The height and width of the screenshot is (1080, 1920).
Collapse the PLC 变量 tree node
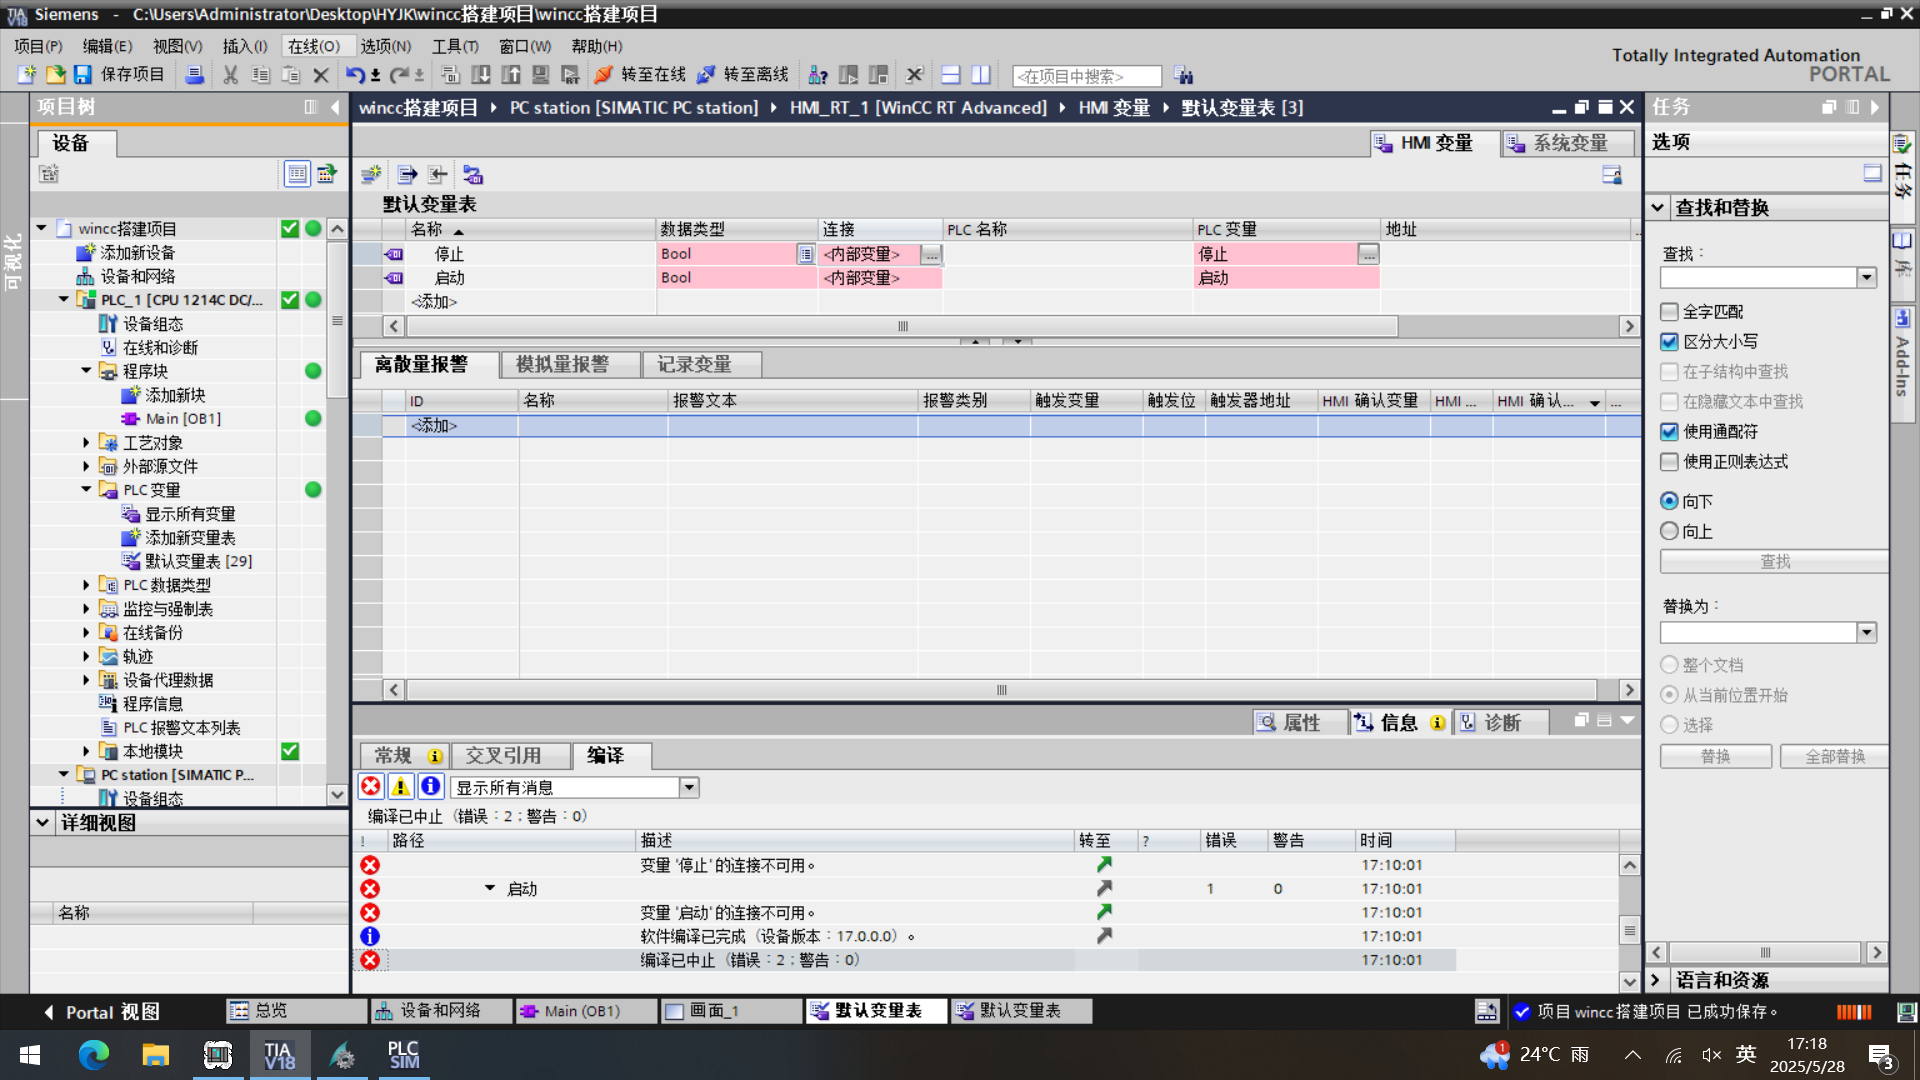click(86, 489)
